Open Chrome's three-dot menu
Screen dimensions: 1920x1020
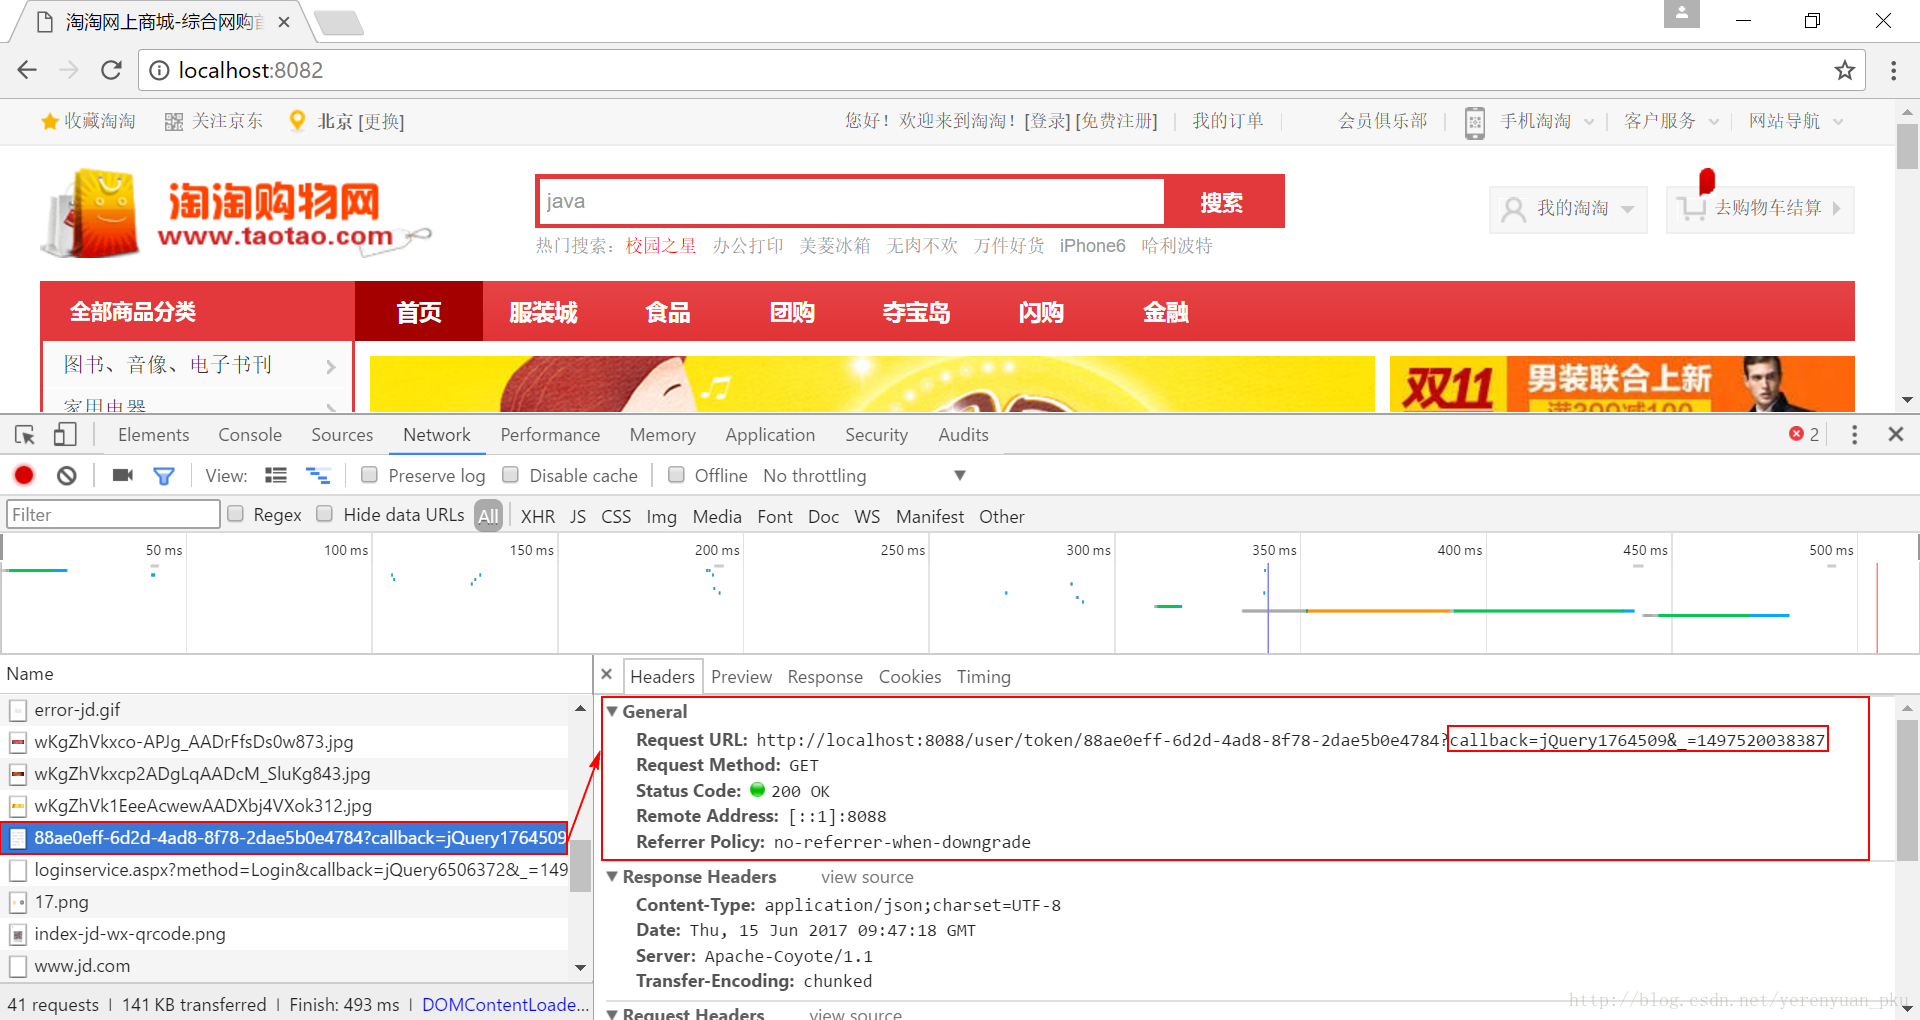(1893, 70)
